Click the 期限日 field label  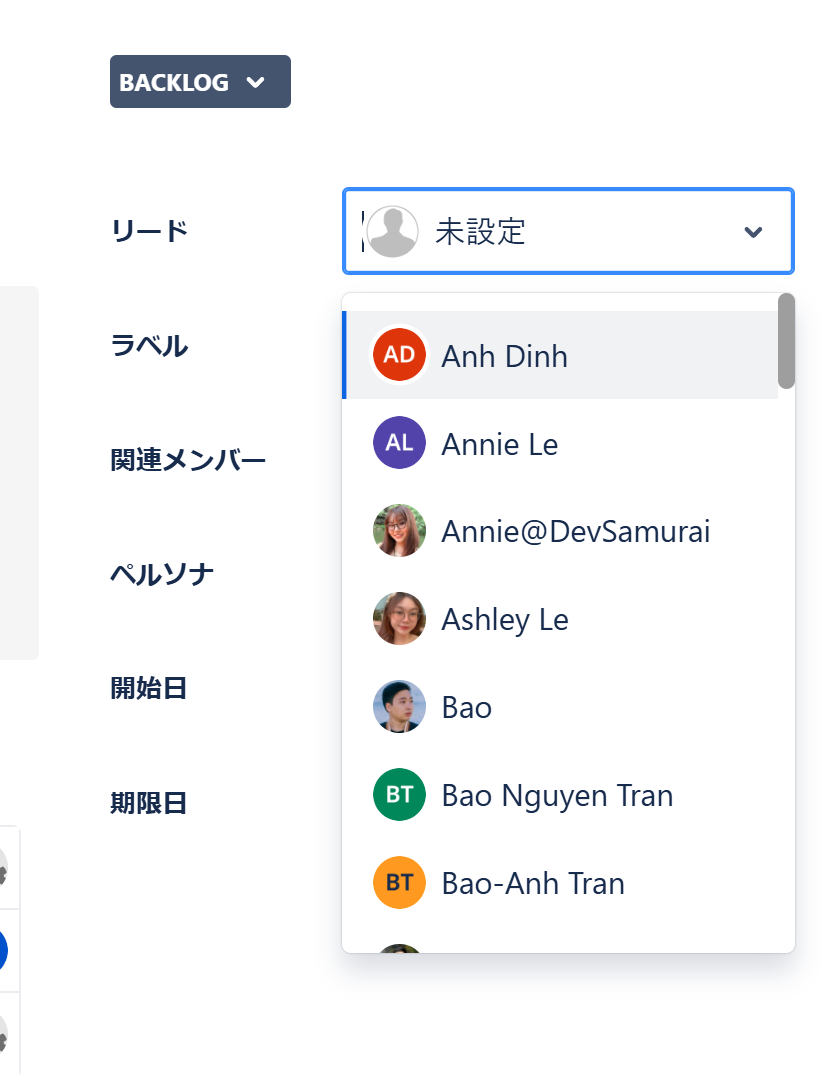pyautogui.click(x=149, y=803)
